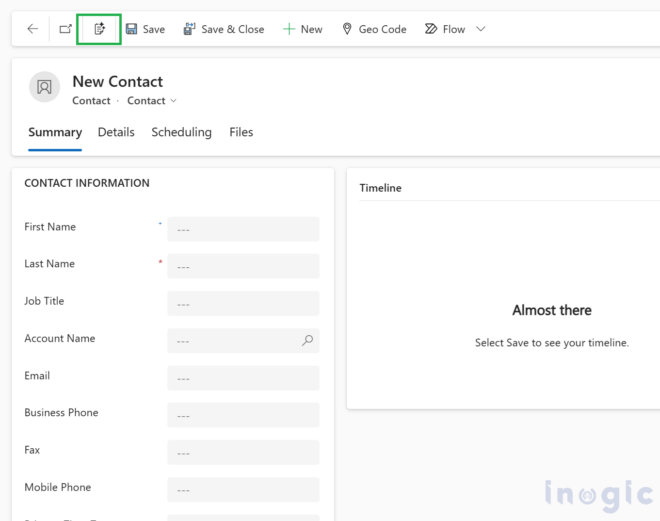Switch to the Scheduling tab

181,132
